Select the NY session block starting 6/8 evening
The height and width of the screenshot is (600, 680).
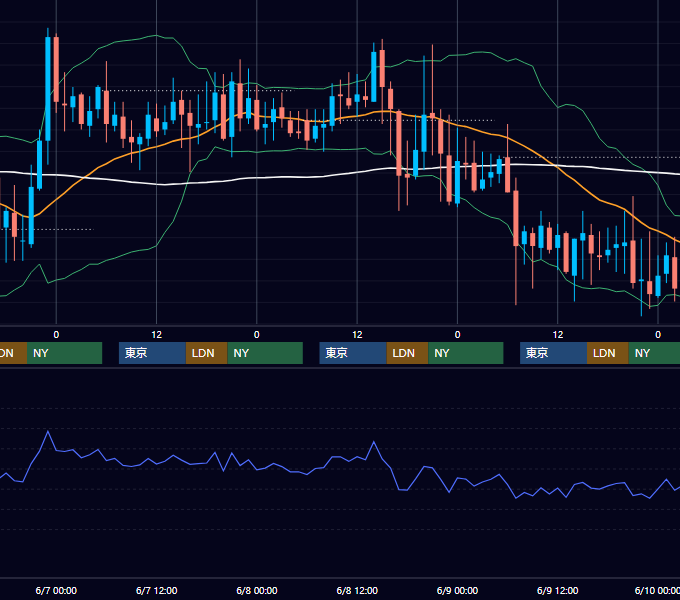[466, 353]
